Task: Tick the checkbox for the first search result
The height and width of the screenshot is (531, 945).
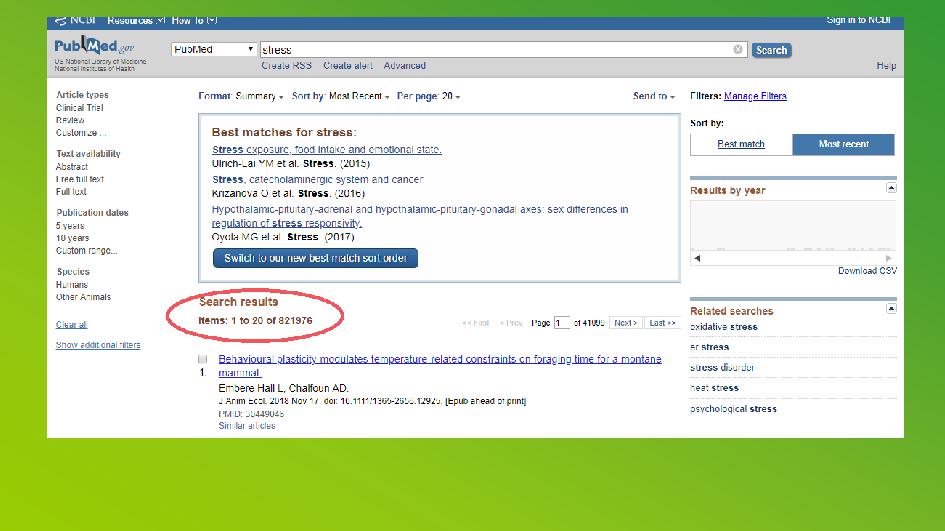Action: tap(202, 359)
